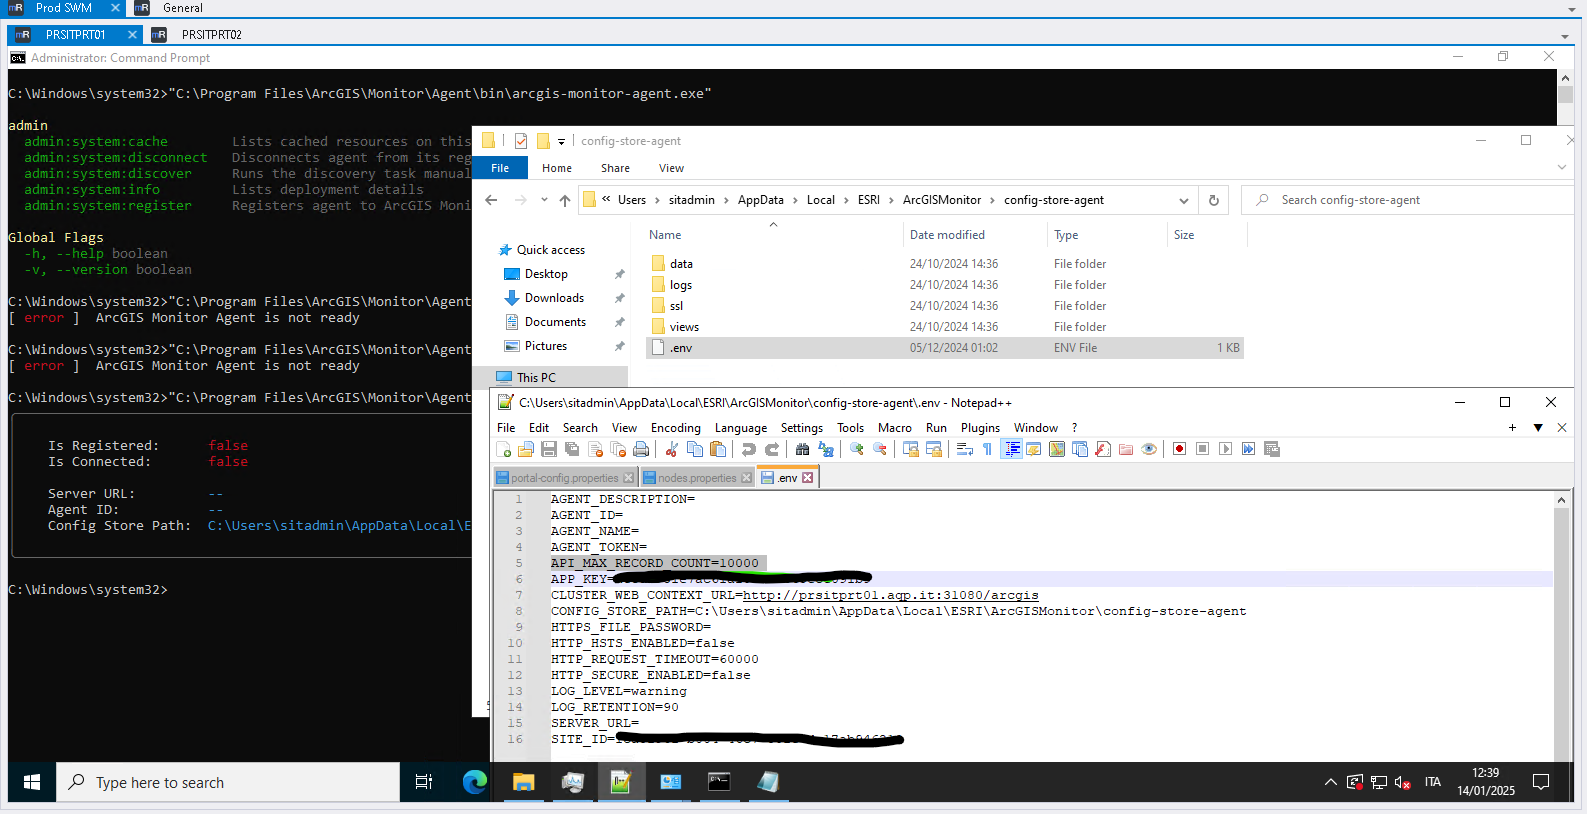
Task: Open the Encoding menu in Notepad++
Action: point(676,428)
